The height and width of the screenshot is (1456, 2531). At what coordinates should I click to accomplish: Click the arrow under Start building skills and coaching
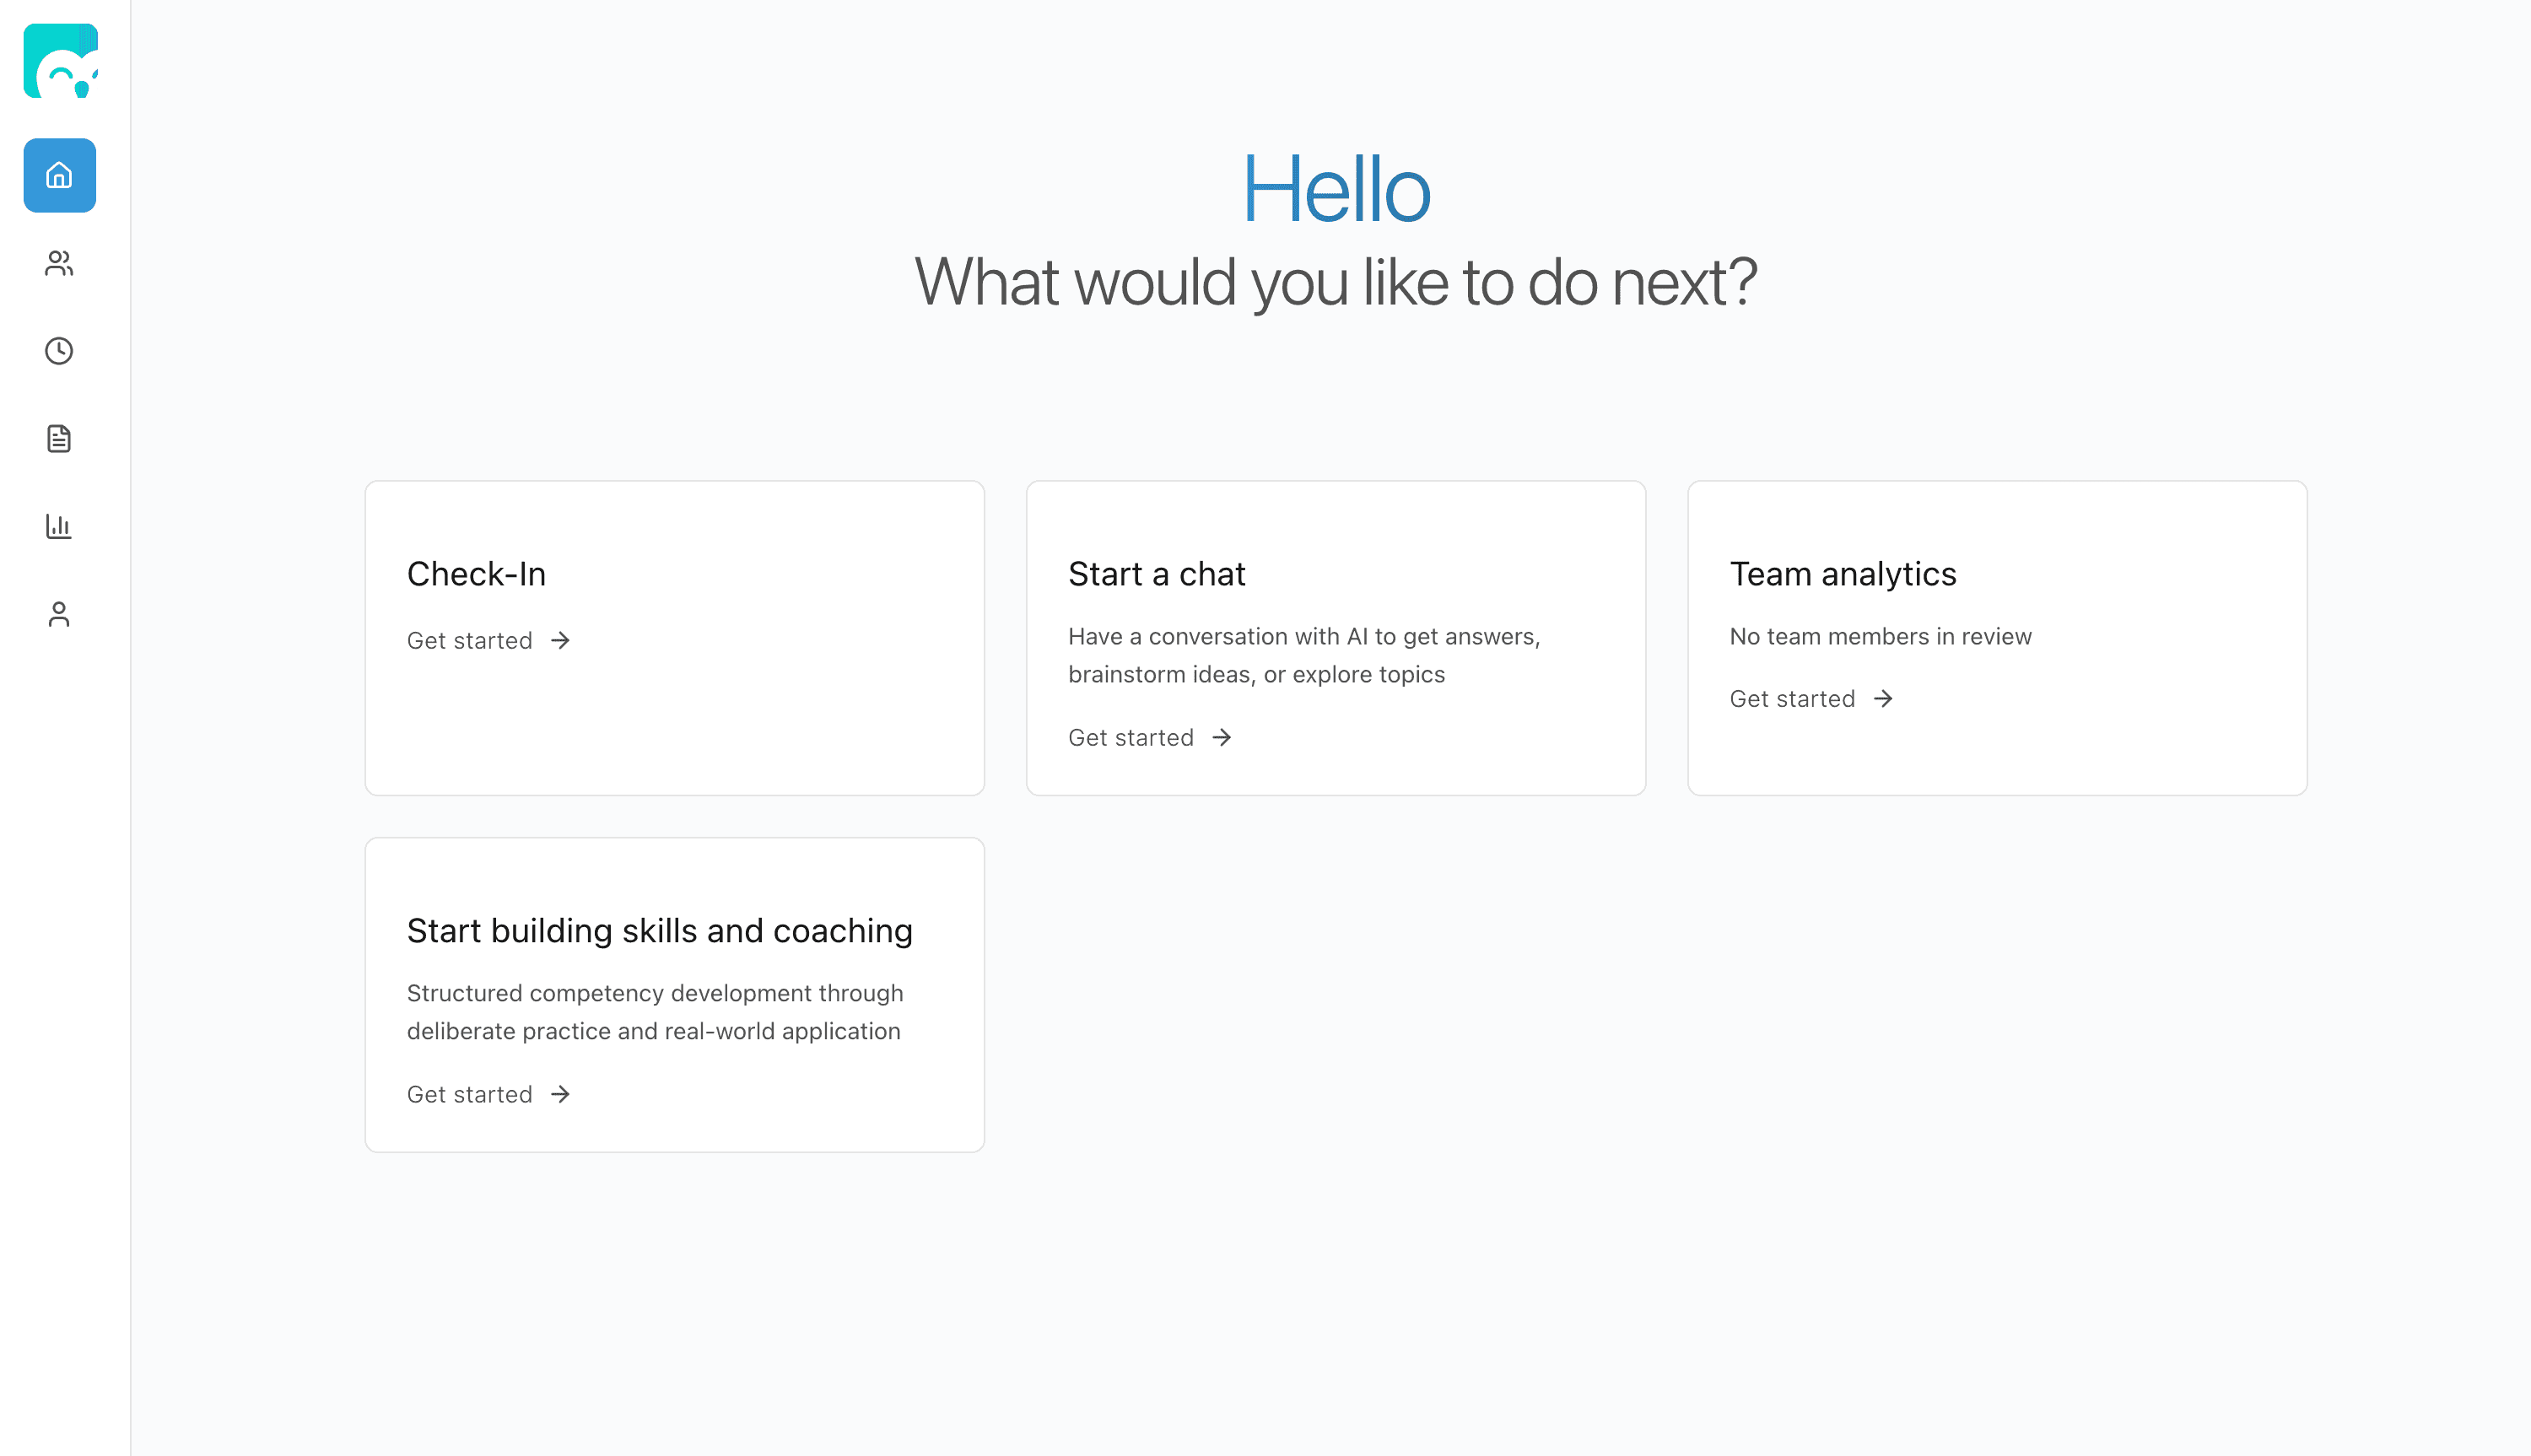[561, 1094]
